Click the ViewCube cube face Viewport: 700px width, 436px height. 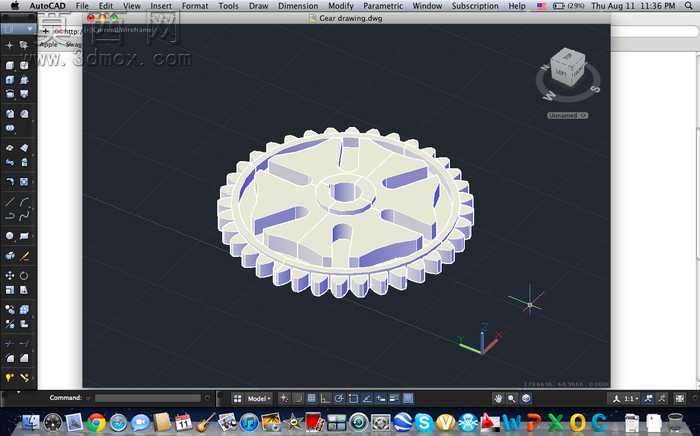567,67
